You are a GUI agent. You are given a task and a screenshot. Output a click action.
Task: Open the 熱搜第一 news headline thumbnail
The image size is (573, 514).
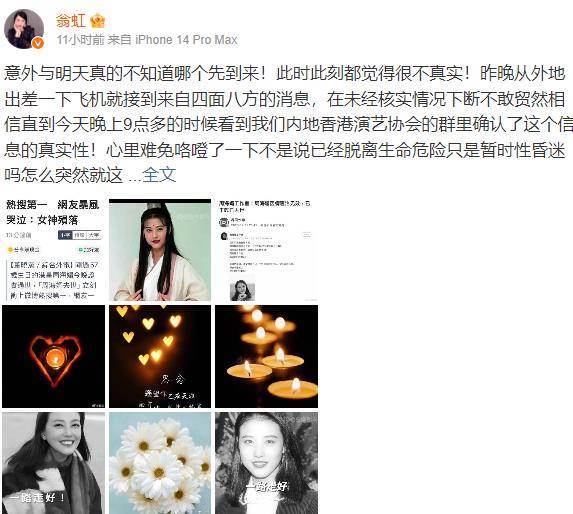tap(53, 250)
